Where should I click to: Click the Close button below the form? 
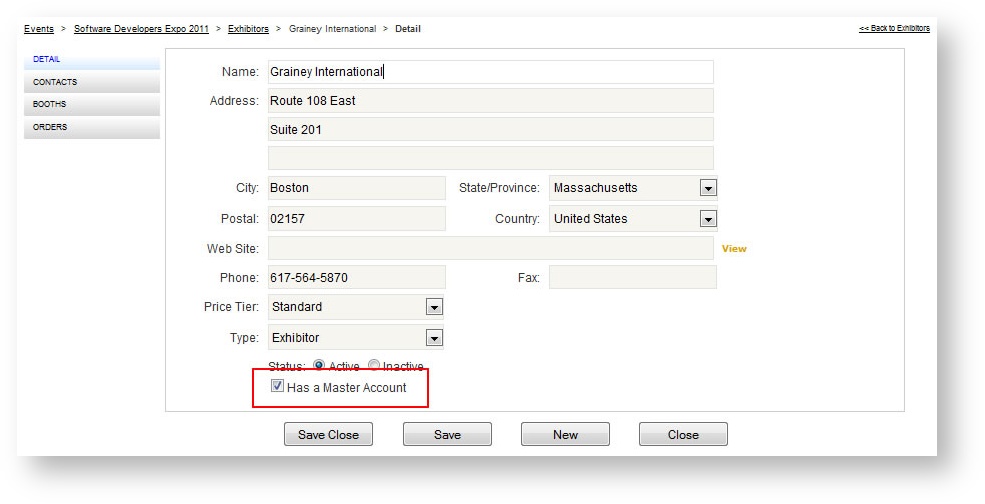click(683, 434)
